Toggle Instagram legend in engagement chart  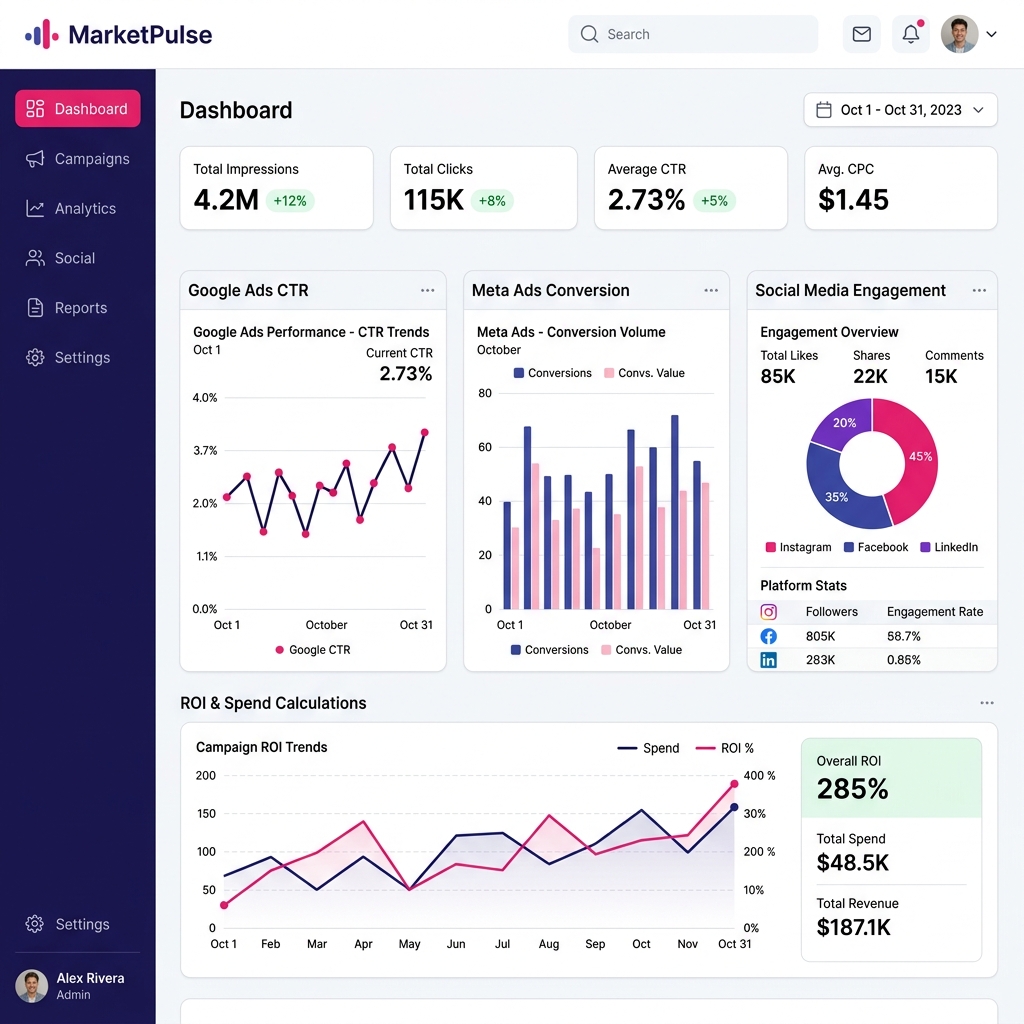pyautogui.click(x=798, y=547)
